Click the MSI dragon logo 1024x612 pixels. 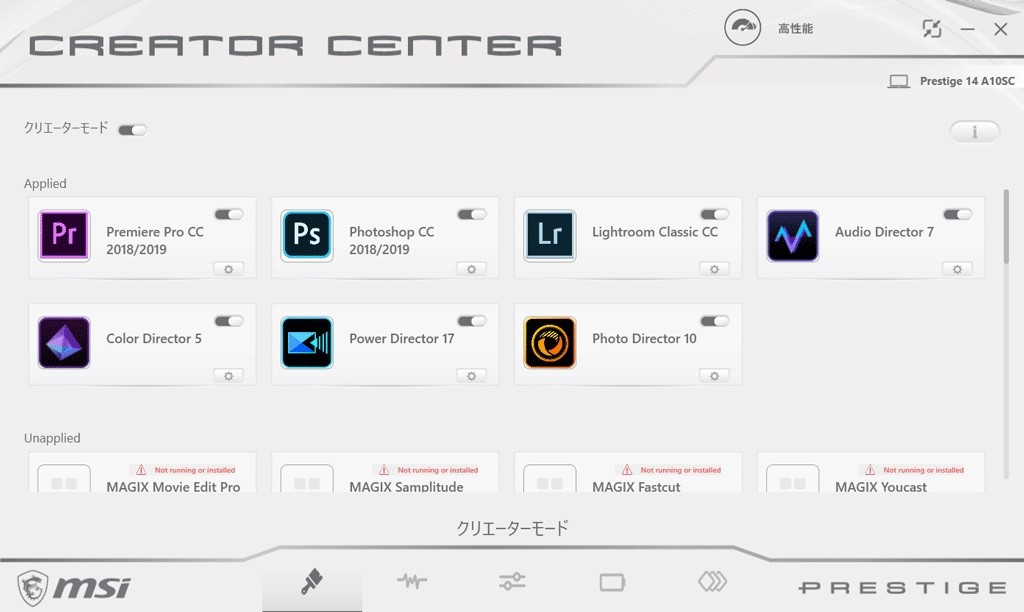32,587
